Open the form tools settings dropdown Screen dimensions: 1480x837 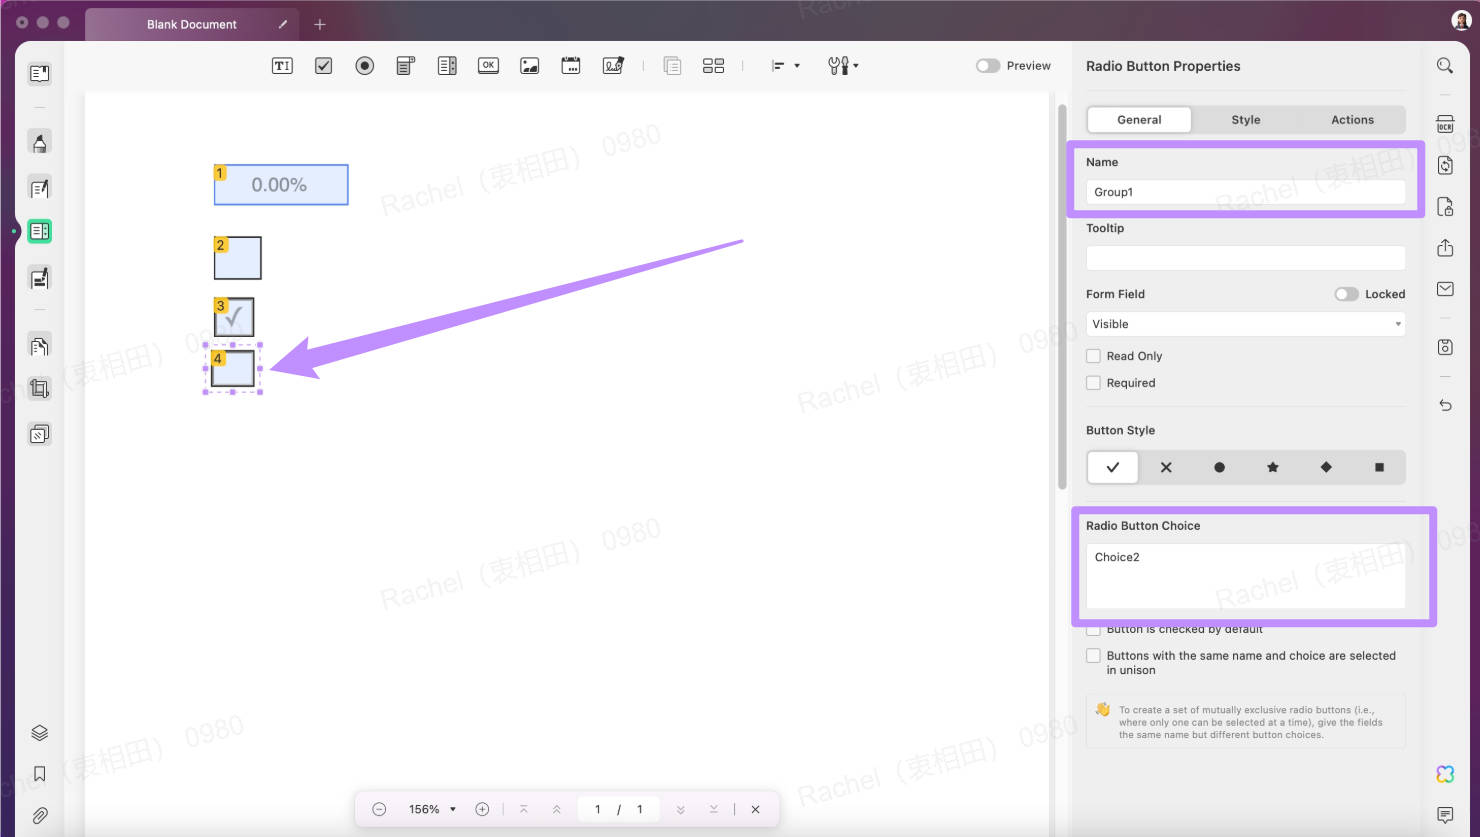click(843, 66)
